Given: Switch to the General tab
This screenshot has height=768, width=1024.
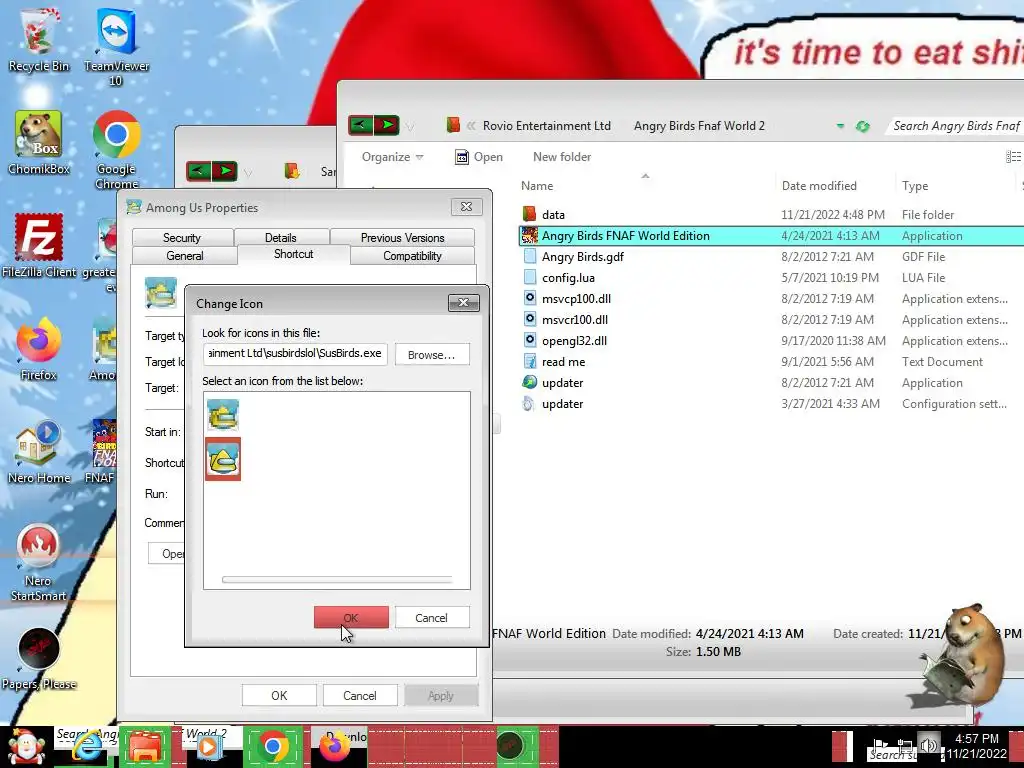Looking at the screenshot, I should click(185, 255).
